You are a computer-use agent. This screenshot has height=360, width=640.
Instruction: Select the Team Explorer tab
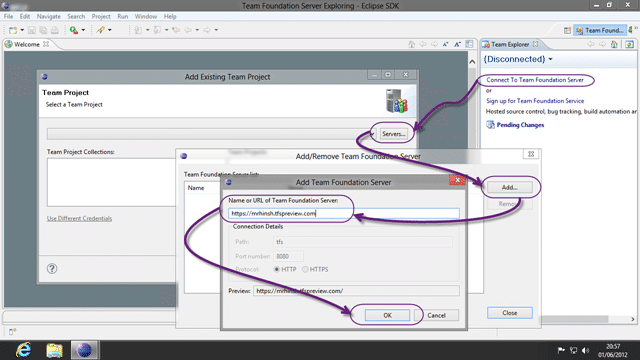tap(510, 44)
